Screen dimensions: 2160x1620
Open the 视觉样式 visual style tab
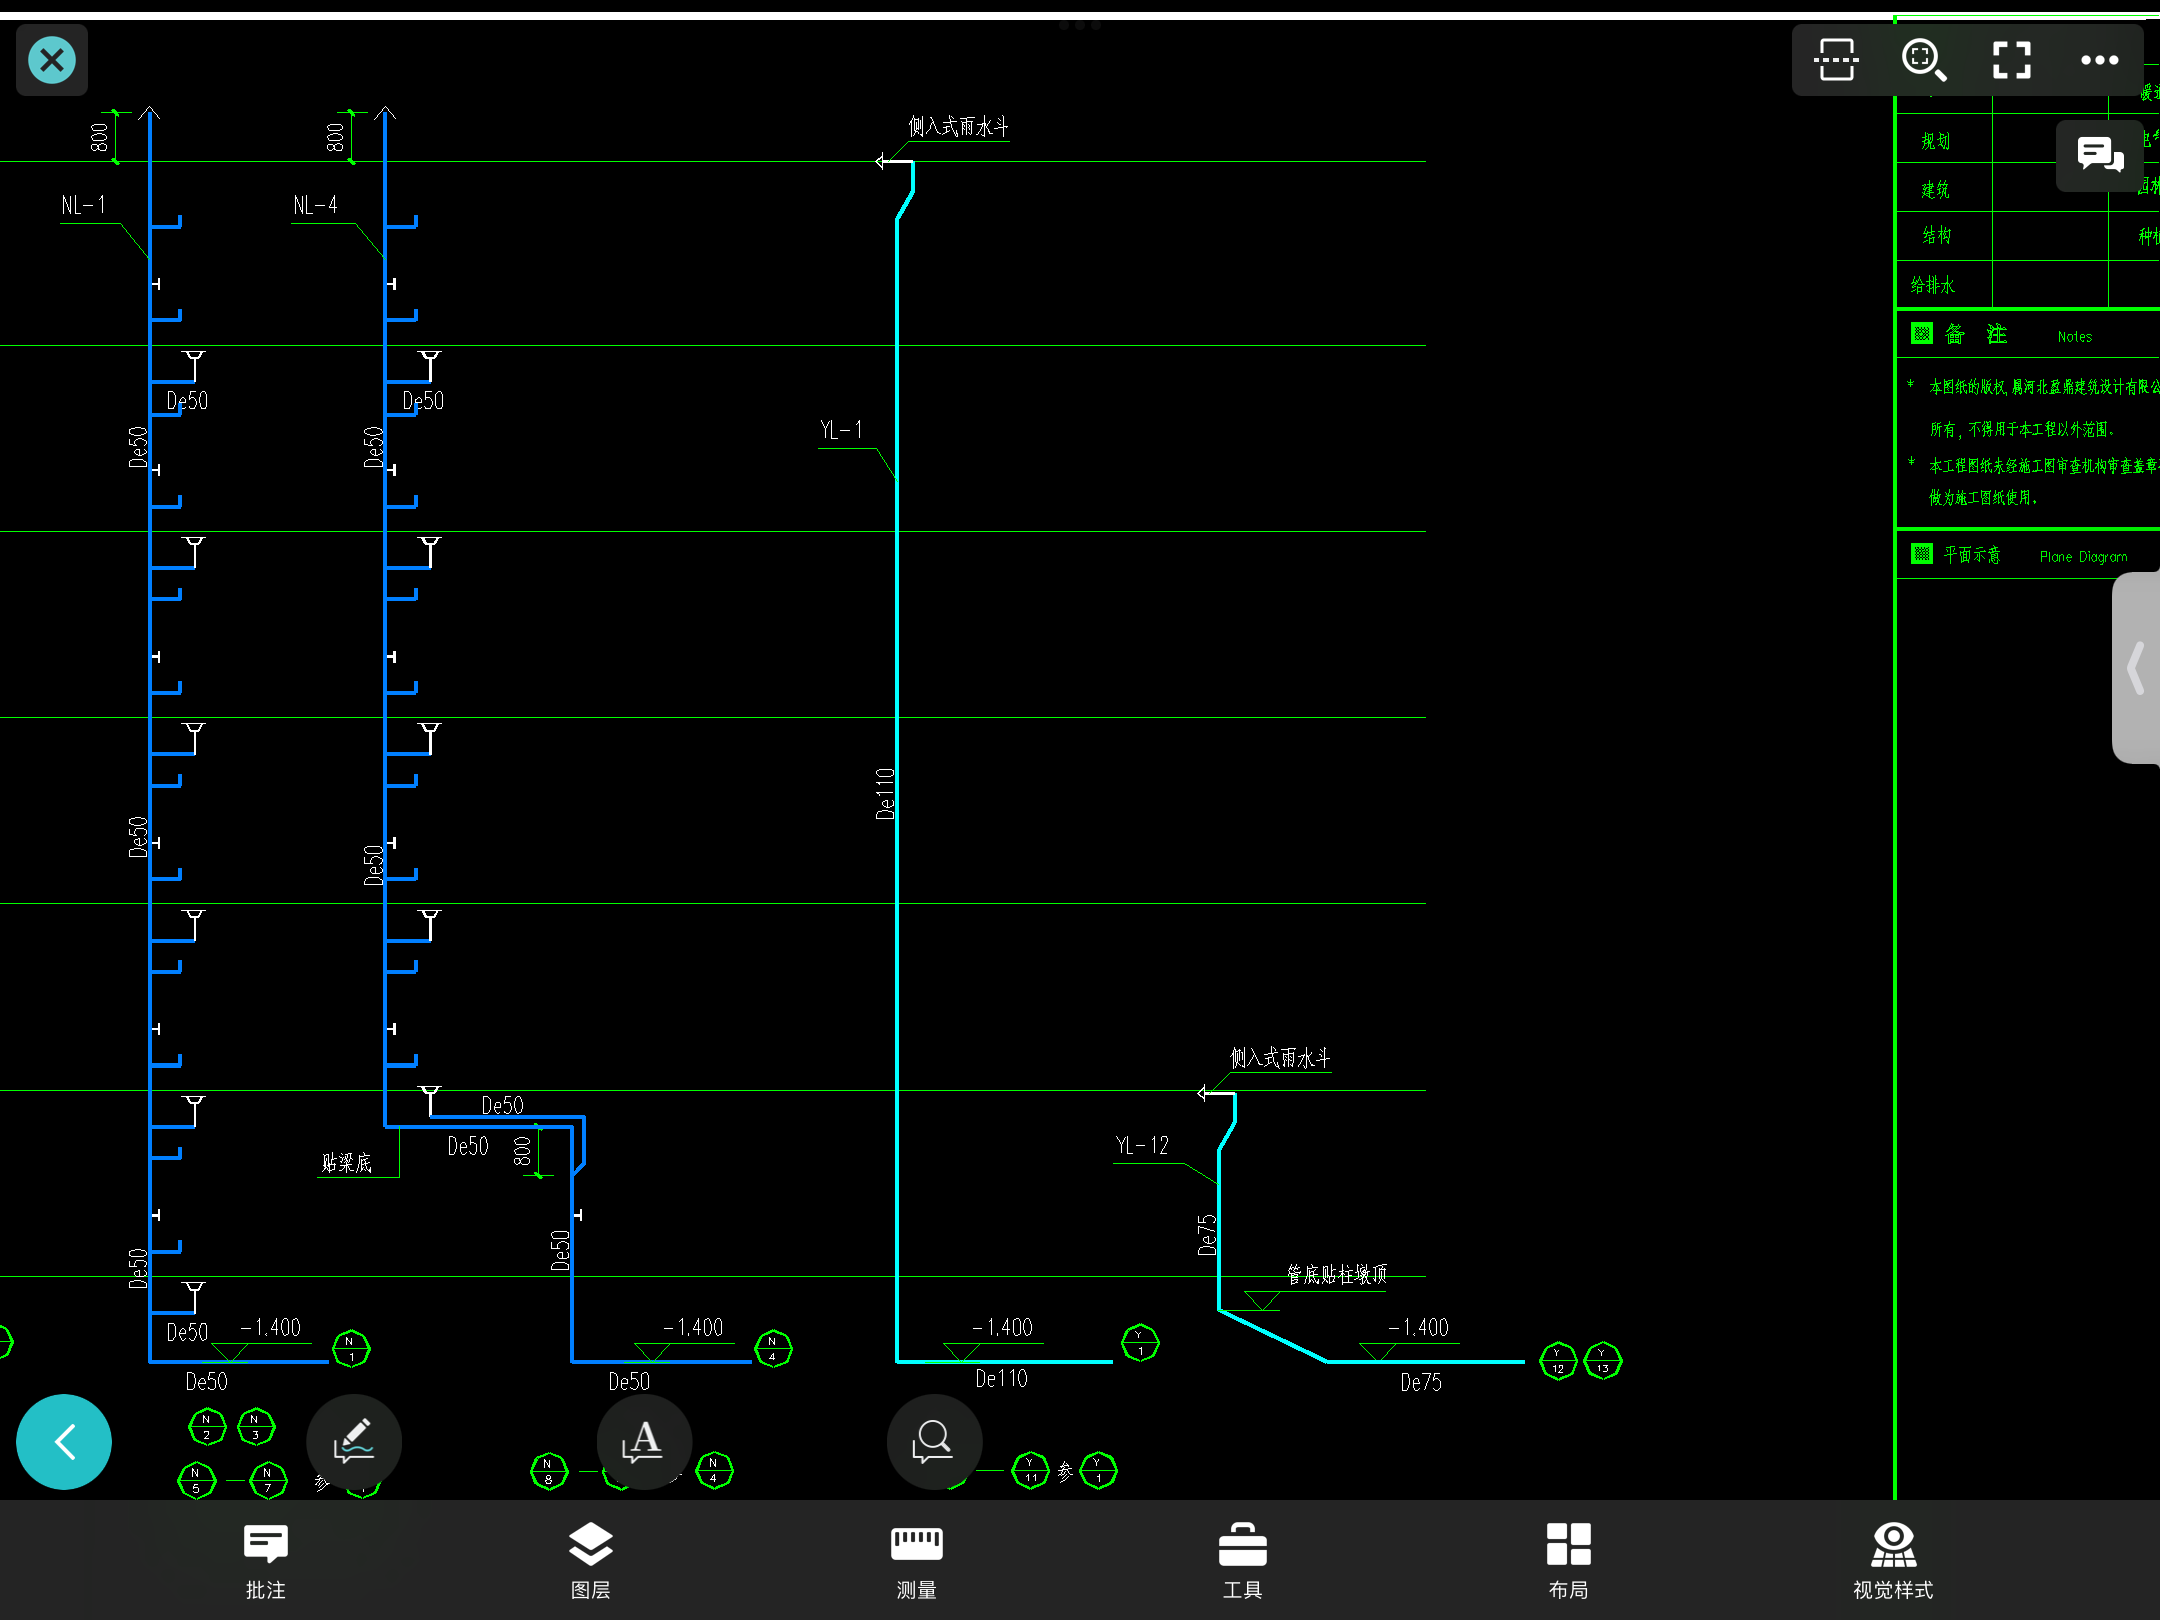[1893, 1561]
